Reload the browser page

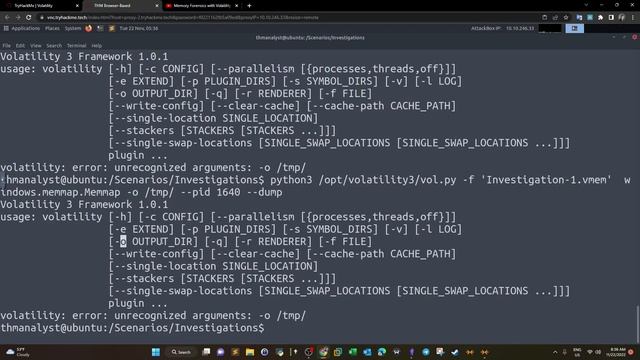click(x=29, y=18)
